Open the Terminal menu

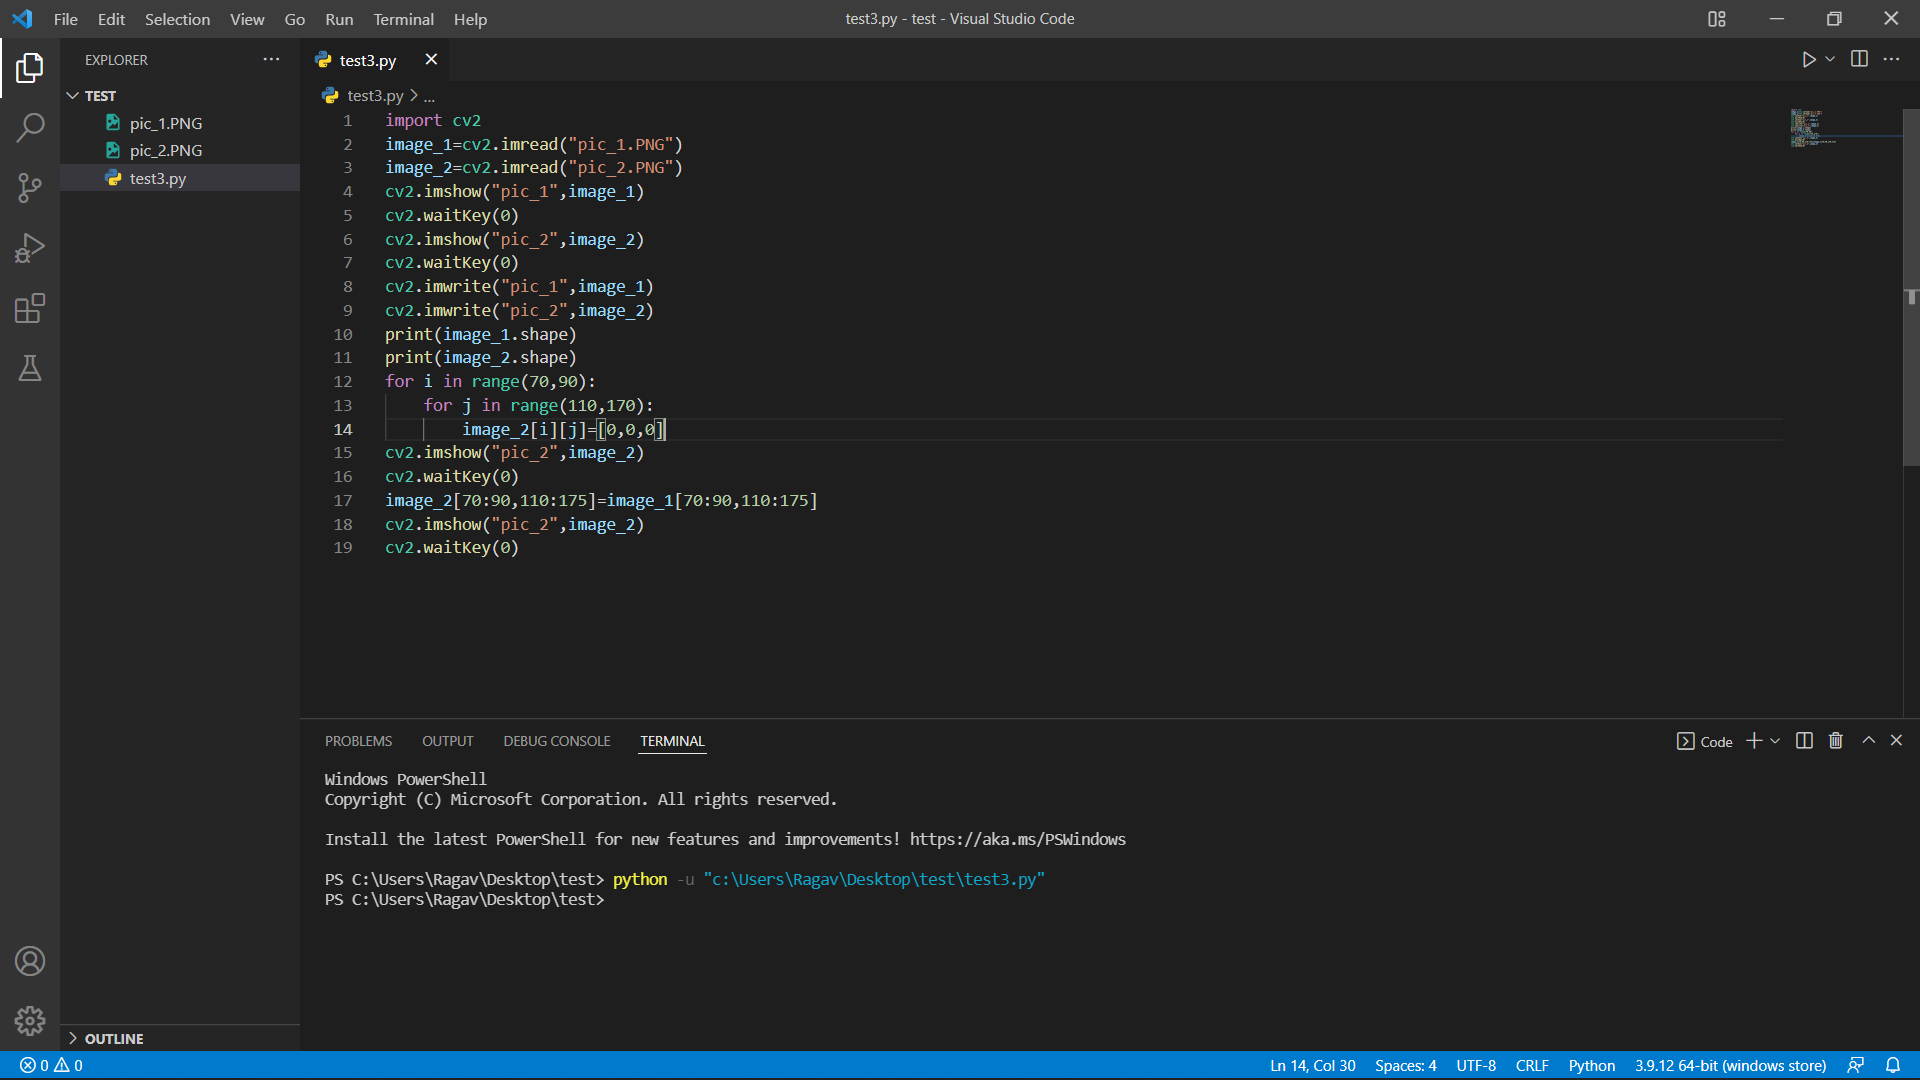[x=403, y=19]
